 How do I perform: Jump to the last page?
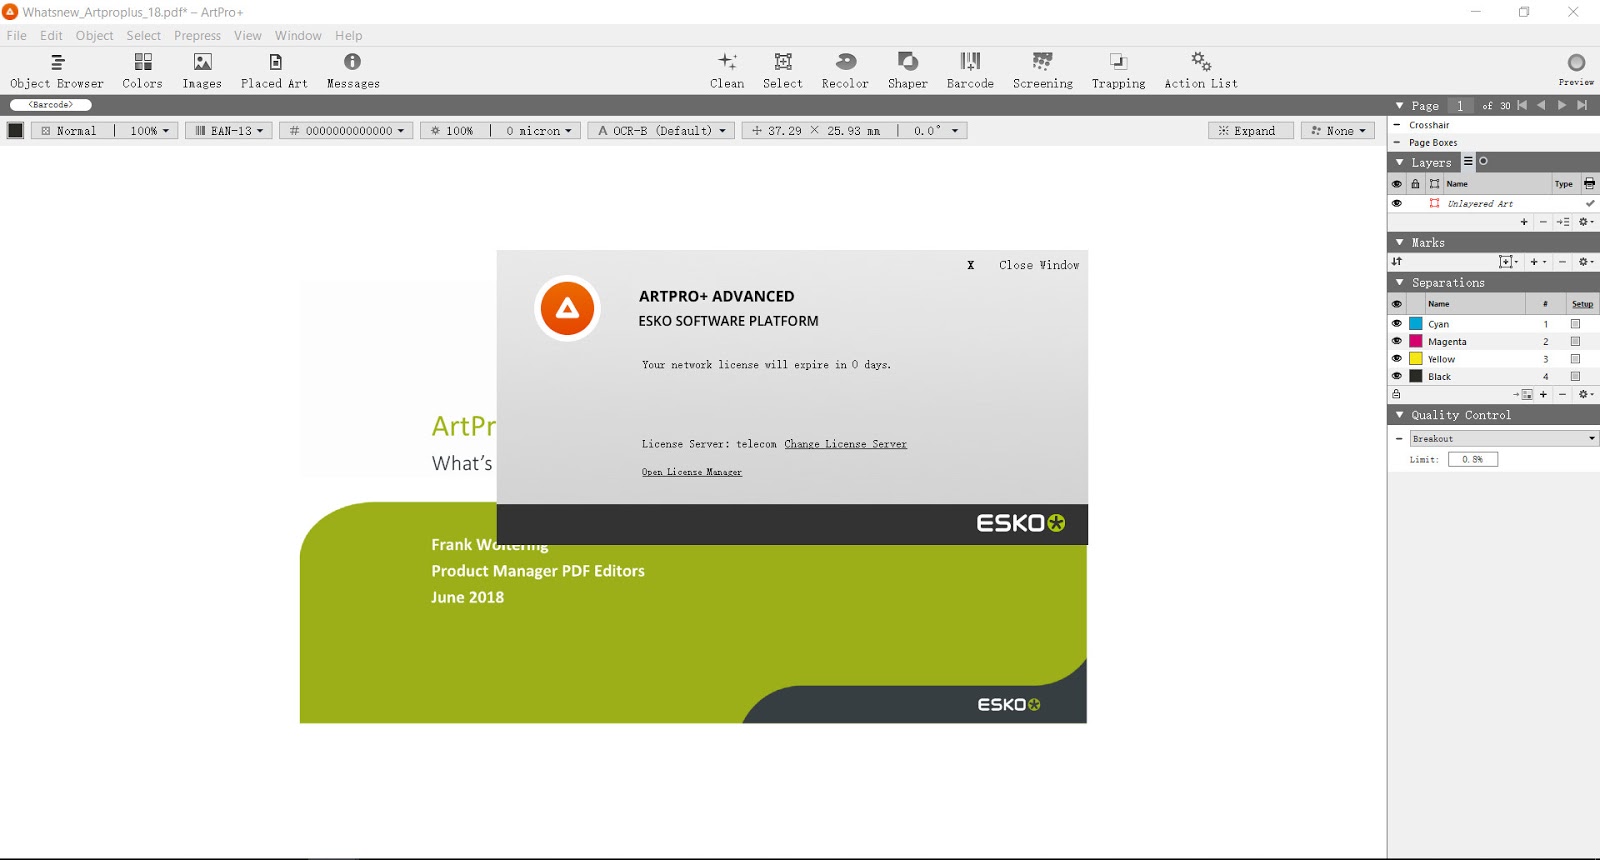1582,105
